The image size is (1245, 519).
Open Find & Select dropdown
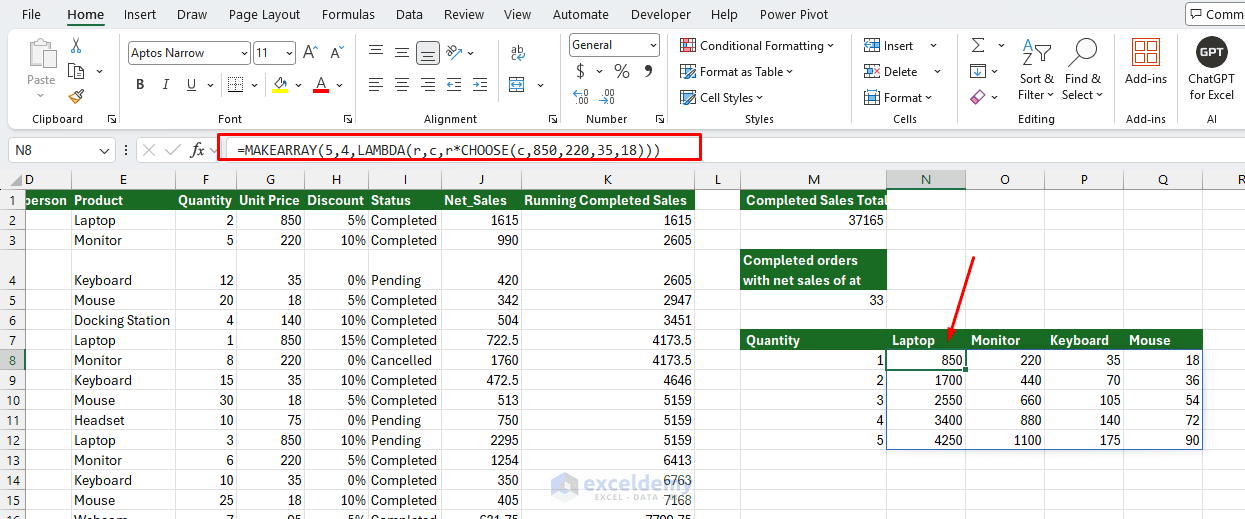coord(1083,71)
